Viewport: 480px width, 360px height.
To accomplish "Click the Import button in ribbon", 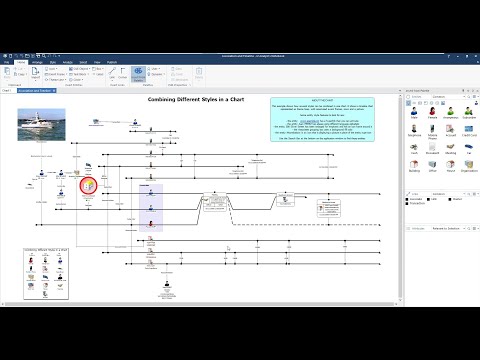I will 35,74.
